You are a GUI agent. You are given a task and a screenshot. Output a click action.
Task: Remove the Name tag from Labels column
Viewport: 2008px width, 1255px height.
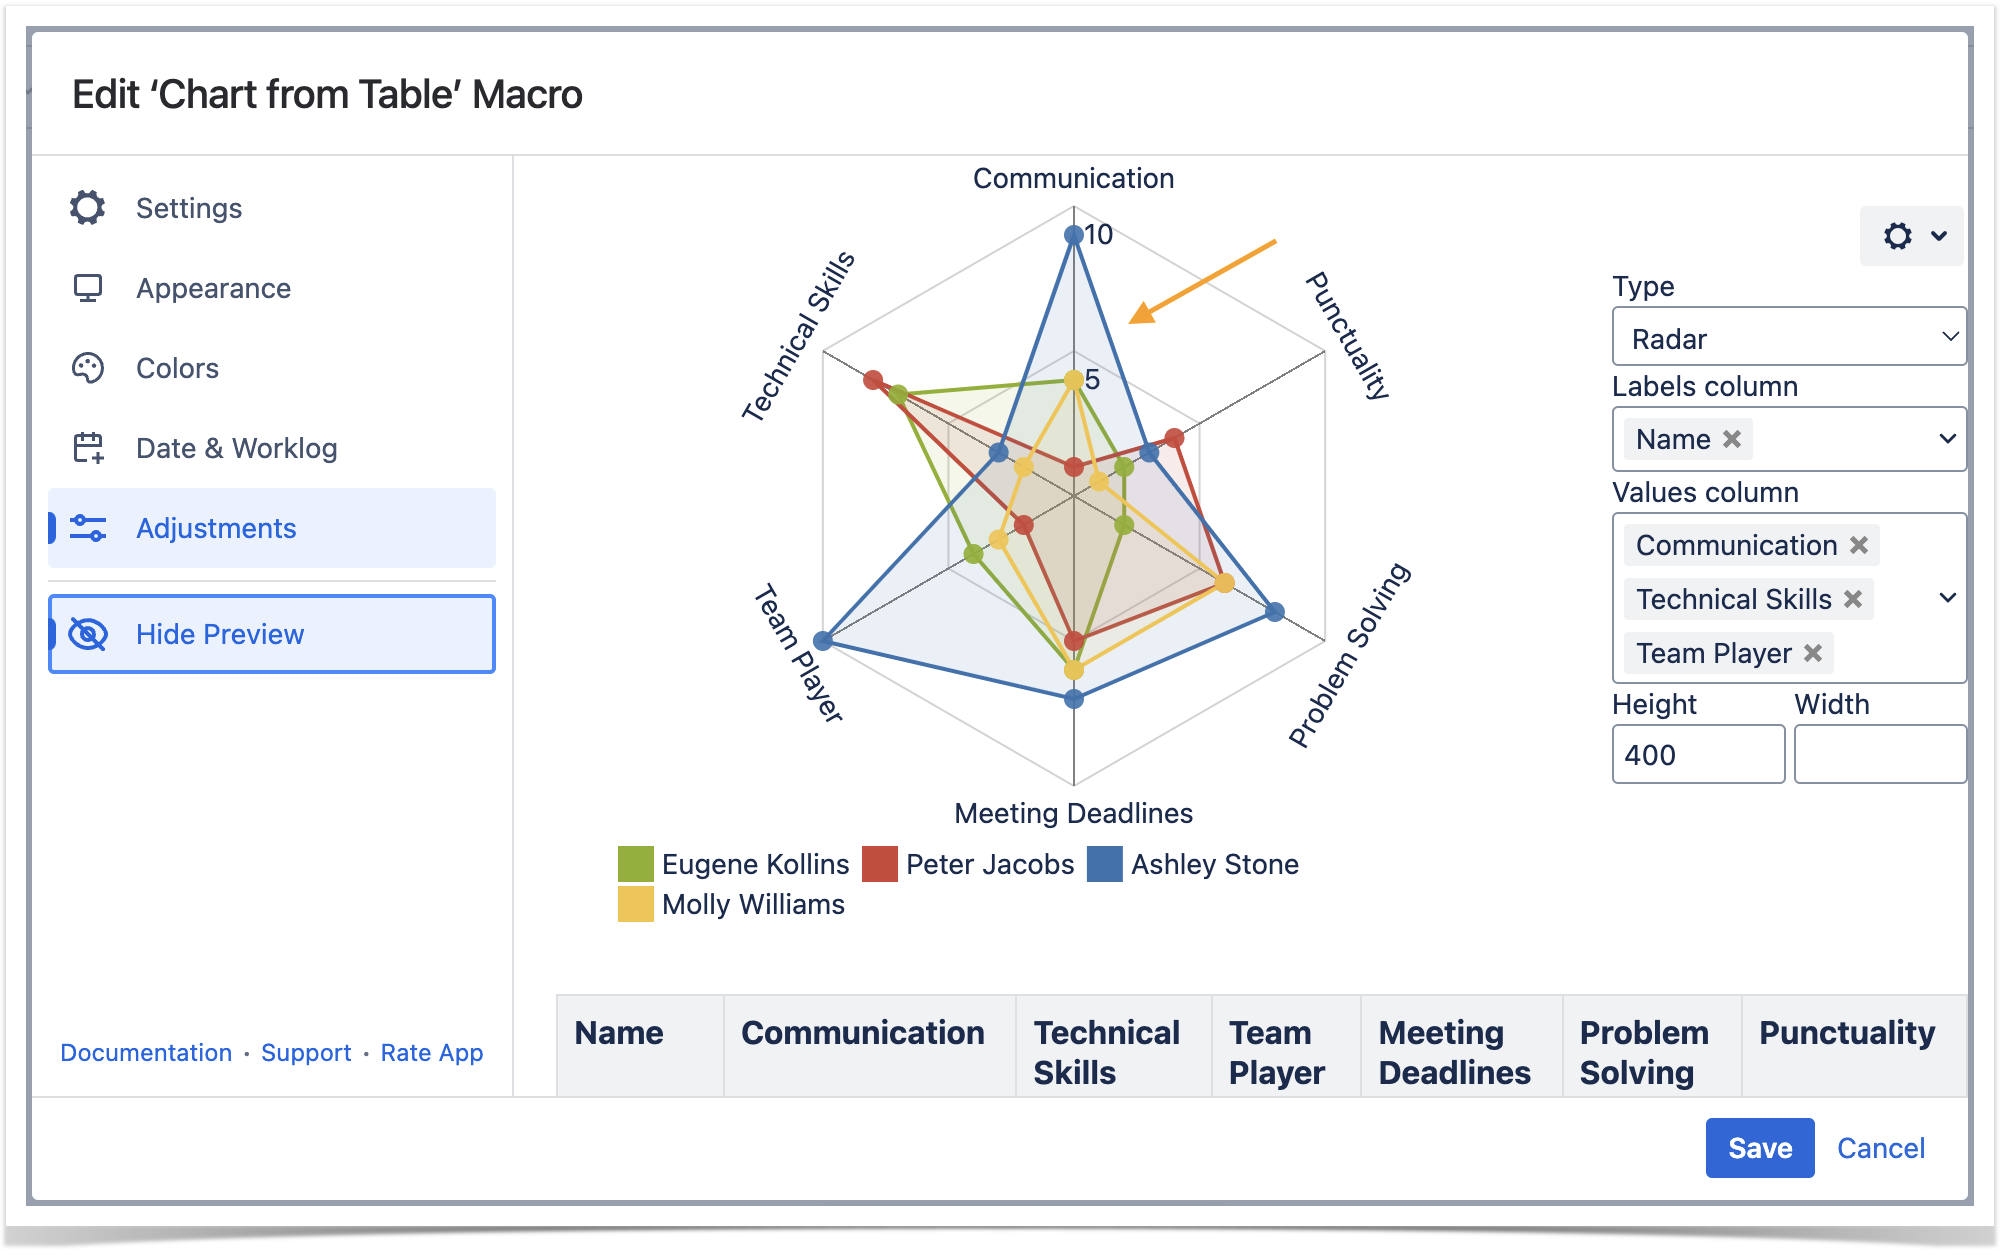(1732, 439)
